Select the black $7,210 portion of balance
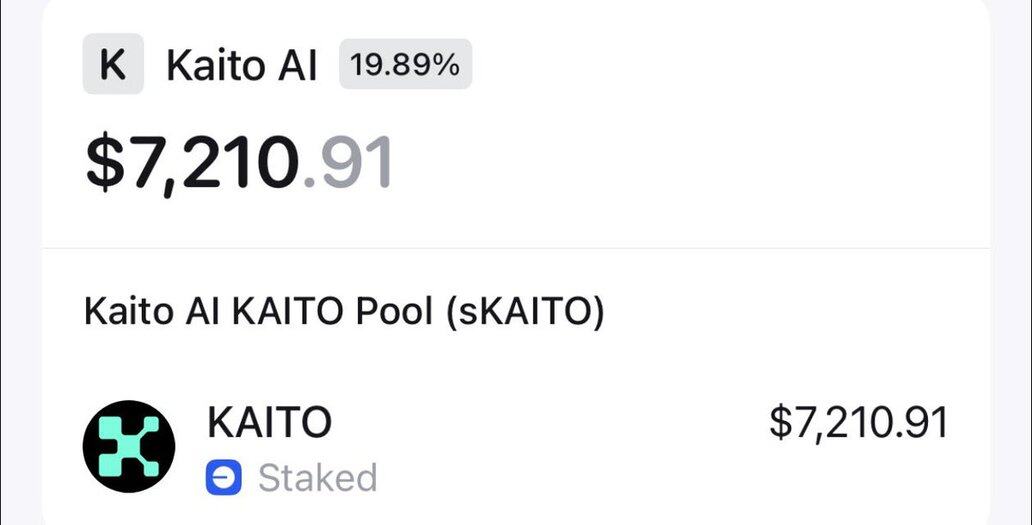The height and width of the screenshot is (525, 1032). tap(195, 163)
